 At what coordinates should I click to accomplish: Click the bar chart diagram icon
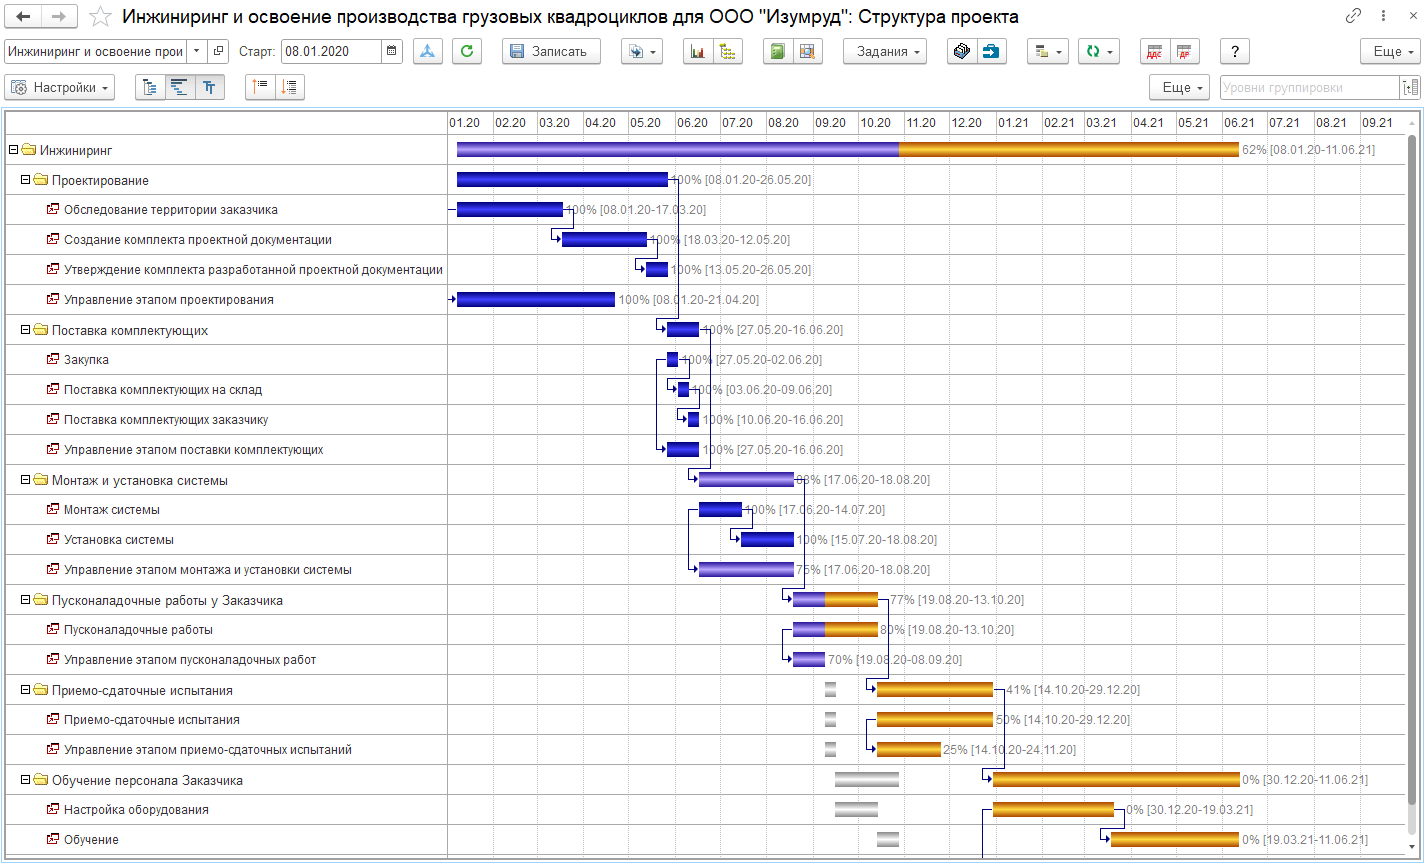tap(697, 52)
